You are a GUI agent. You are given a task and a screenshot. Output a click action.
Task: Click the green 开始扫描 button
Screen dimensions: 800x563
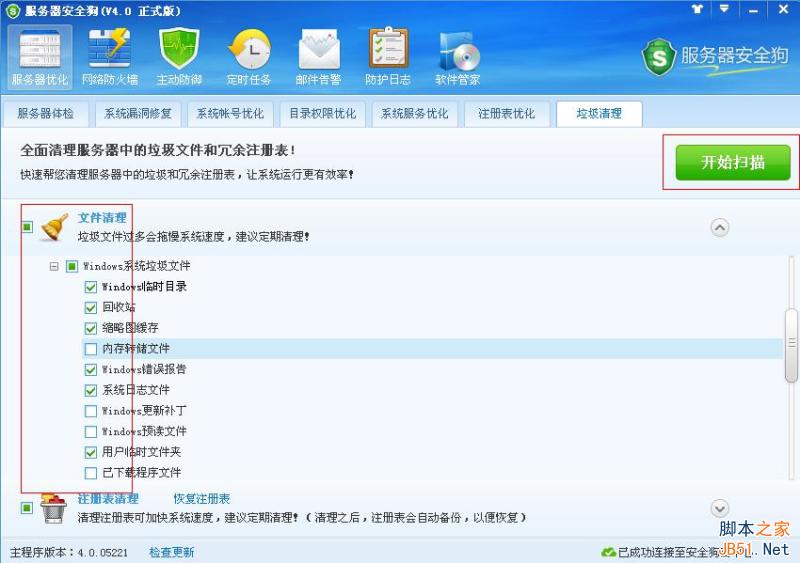click(x=733, y=163)
